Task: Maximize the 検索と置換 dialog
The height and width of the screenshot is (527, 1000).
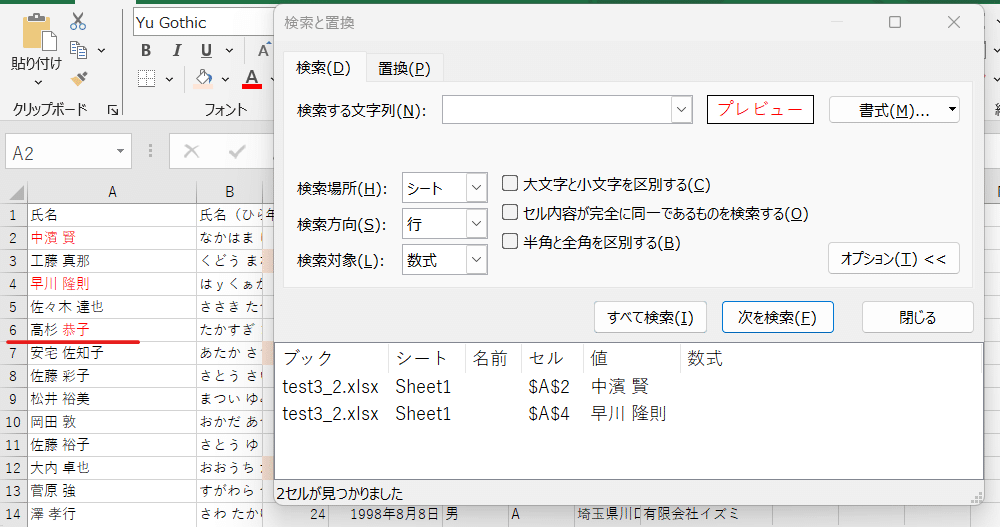Action: (895, 22)
